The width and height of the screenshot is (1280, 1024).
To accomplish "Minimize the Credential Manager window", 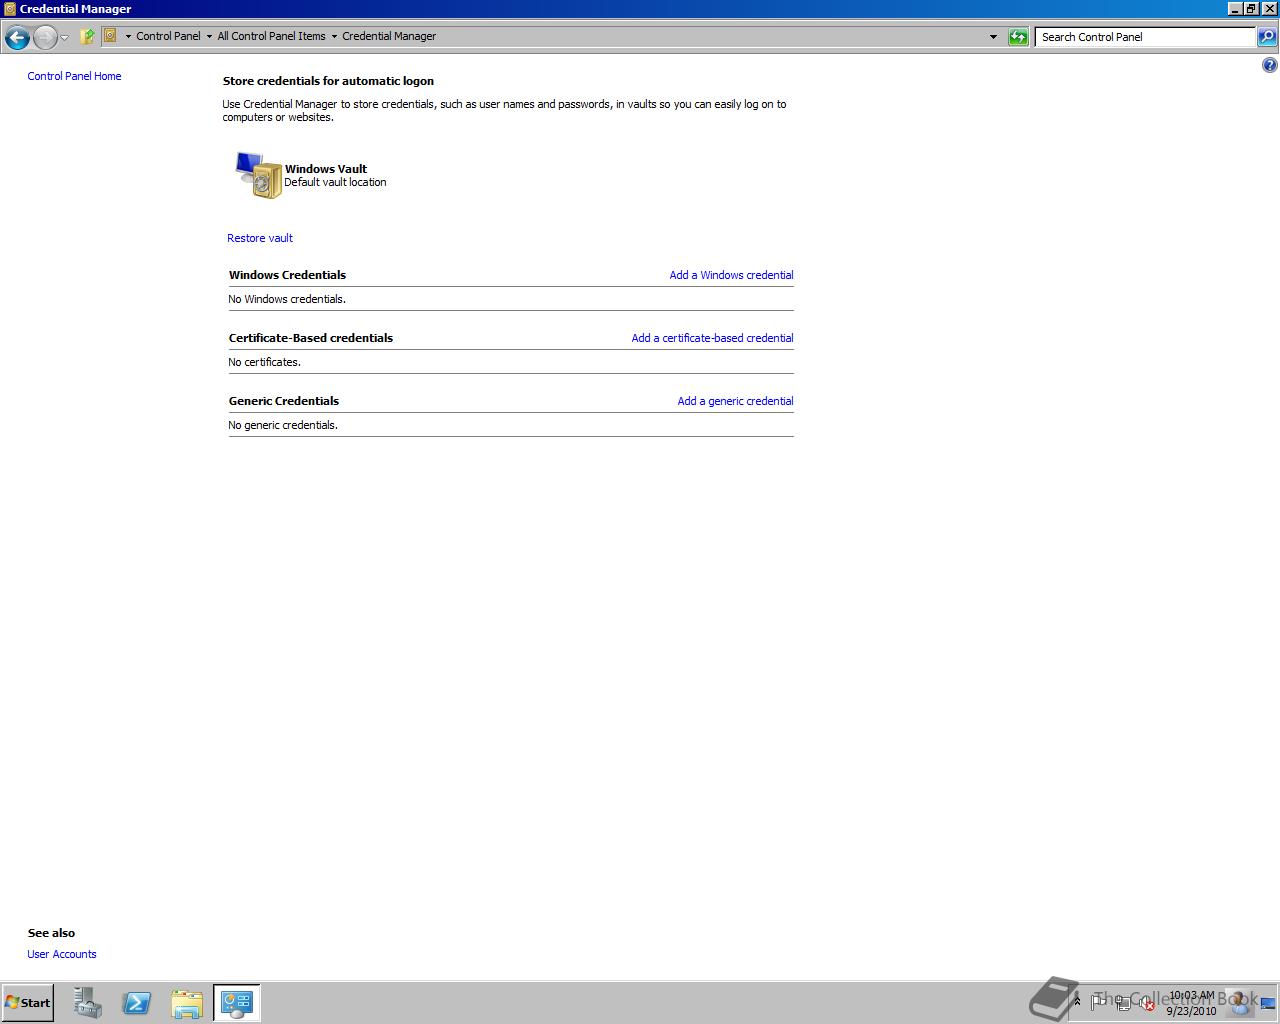I will (x=1235, y=9).
